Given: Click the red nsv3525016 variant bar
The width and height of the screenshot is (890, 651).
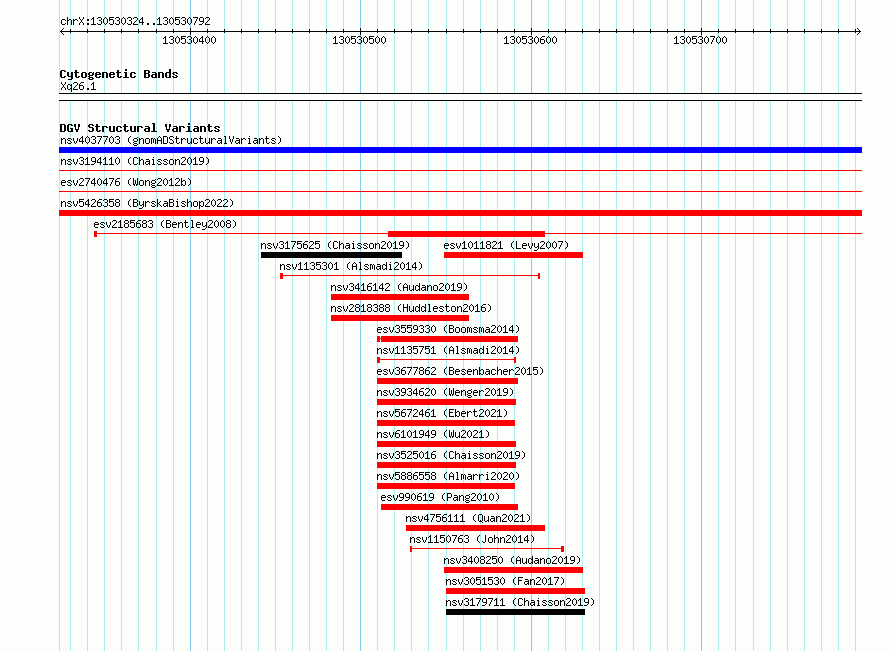Looking at the screenshot, I should point(447,465).
